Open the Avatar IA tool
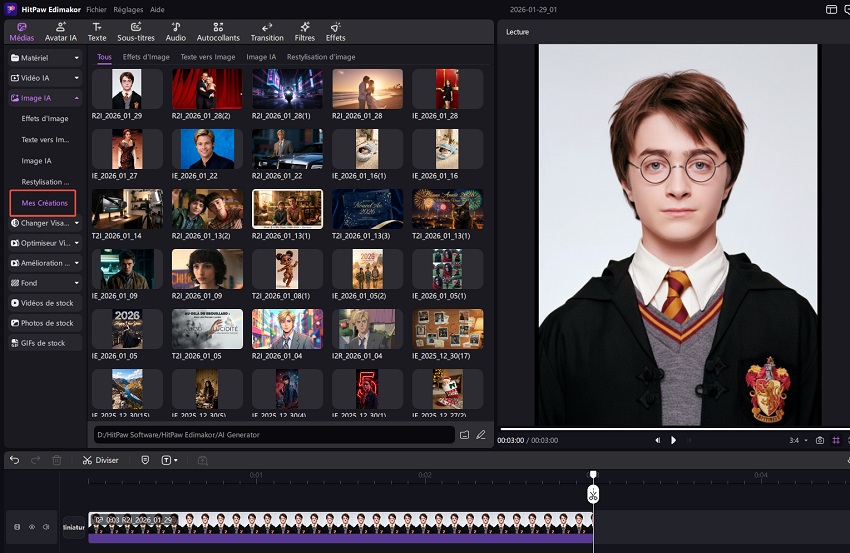850x553 pixels. coord(61,32)
